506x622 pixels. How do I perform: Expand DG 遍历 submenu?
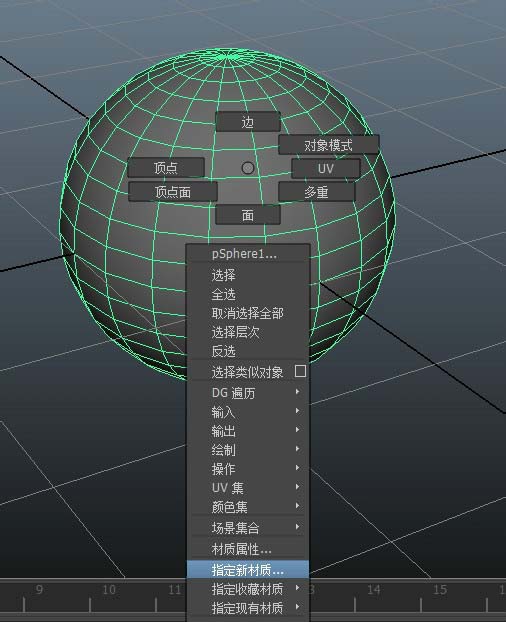(248, 393)
